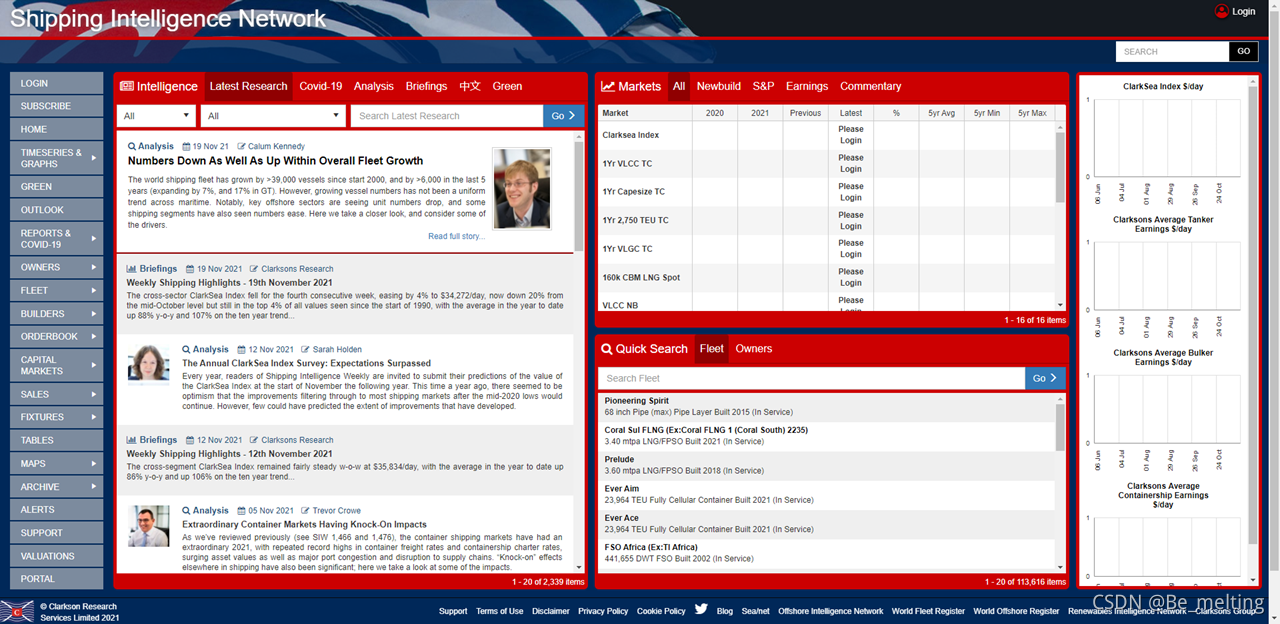Switch Markets to Newbuild tab
This screenshot has height=624, width=1280.
click(719, 86)
